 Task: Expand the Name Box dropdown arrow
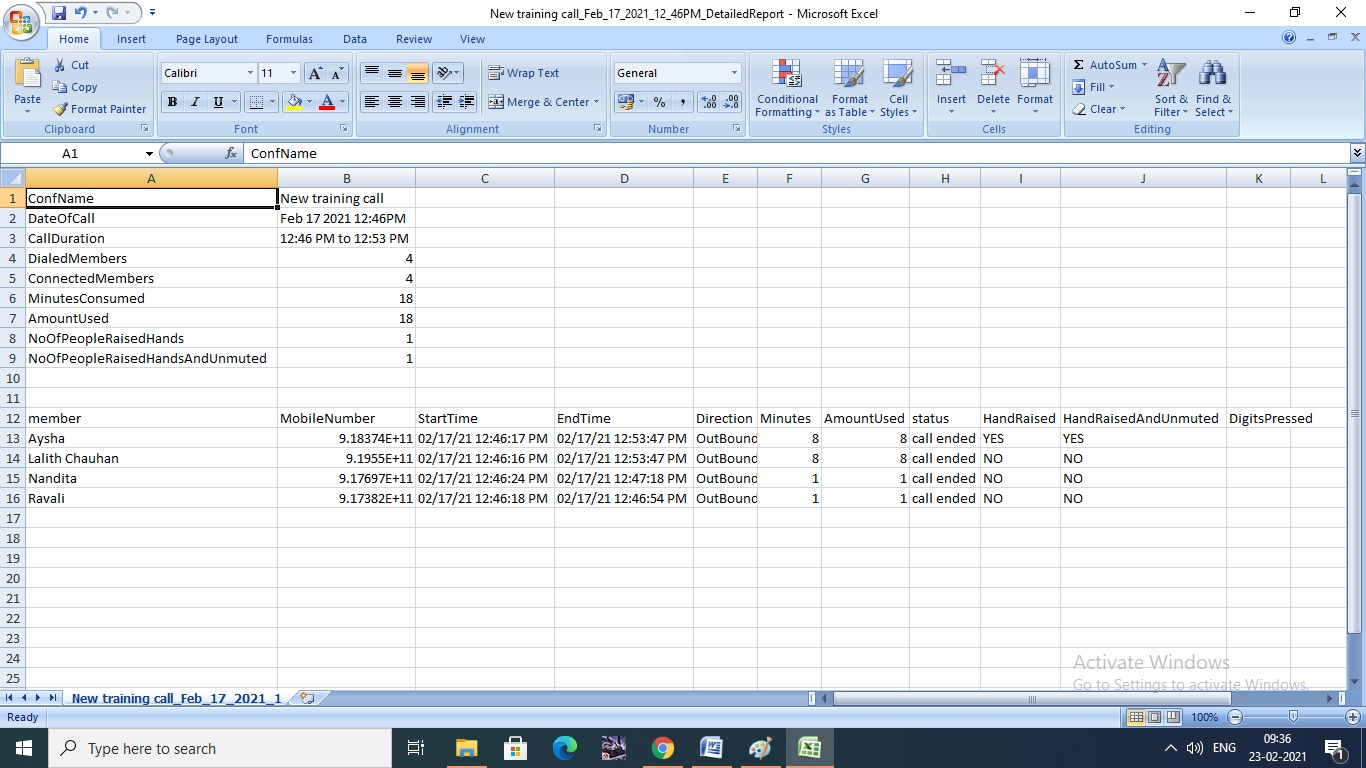pyautogui.click(x=149, y=154)
